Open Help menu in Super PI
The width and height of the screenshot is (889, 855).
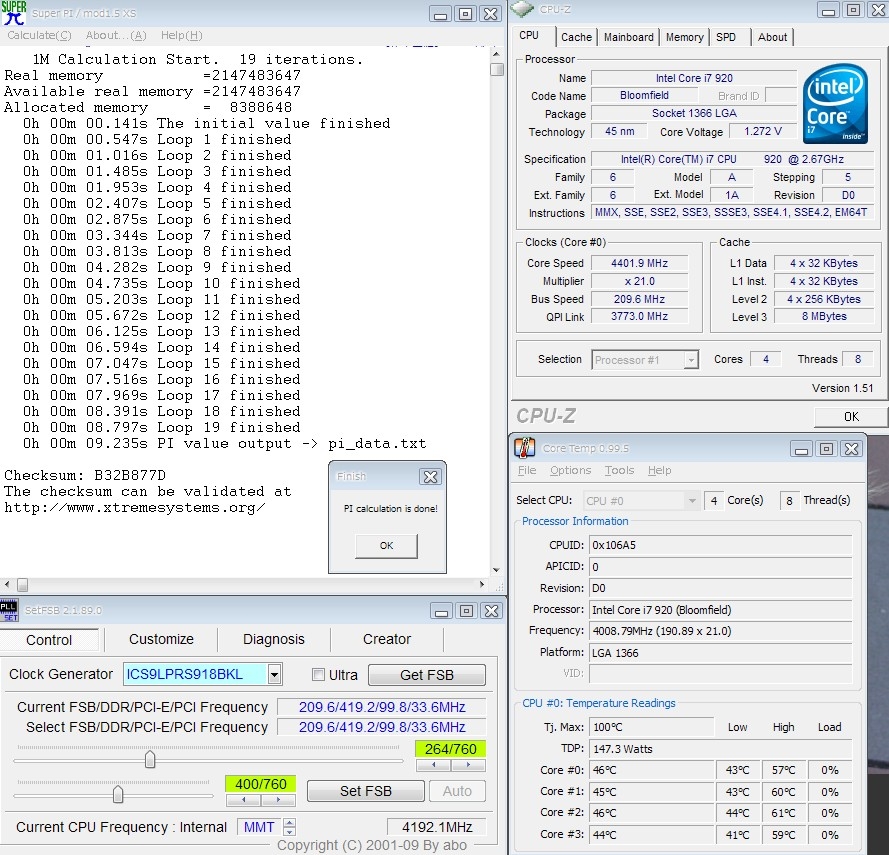(x=181, y=35)
